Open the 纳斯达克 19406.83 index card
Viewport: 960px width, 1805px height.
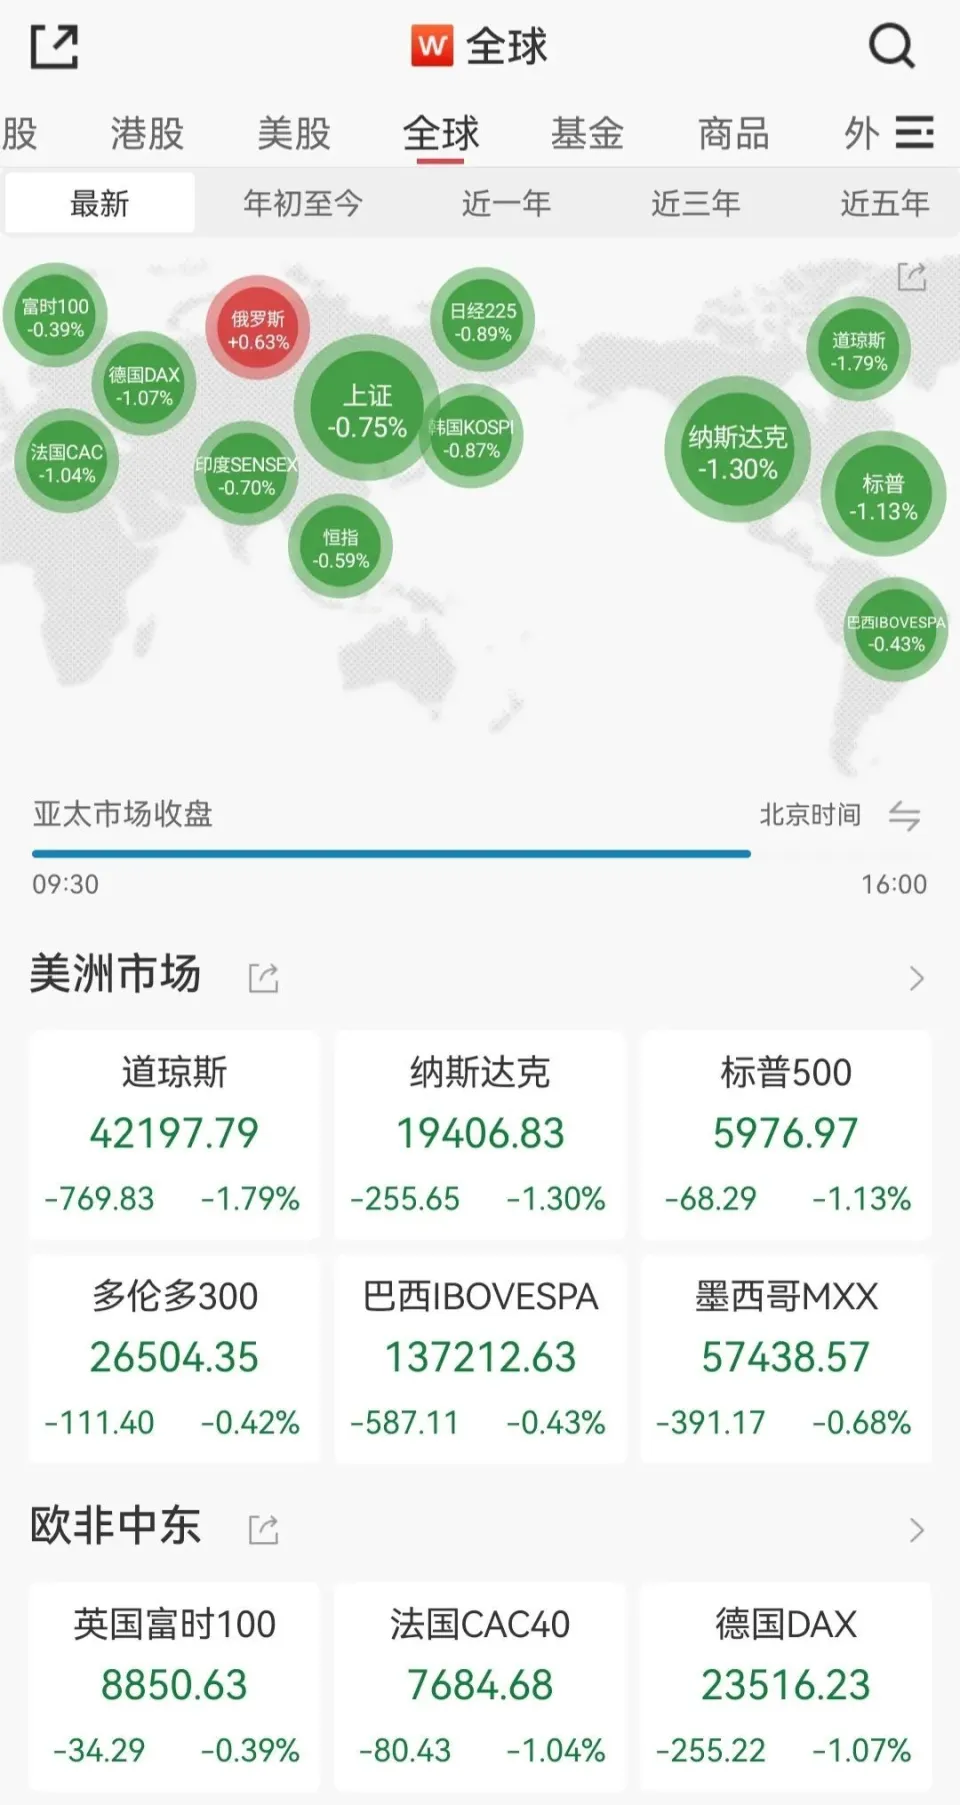pos(480,1135)
